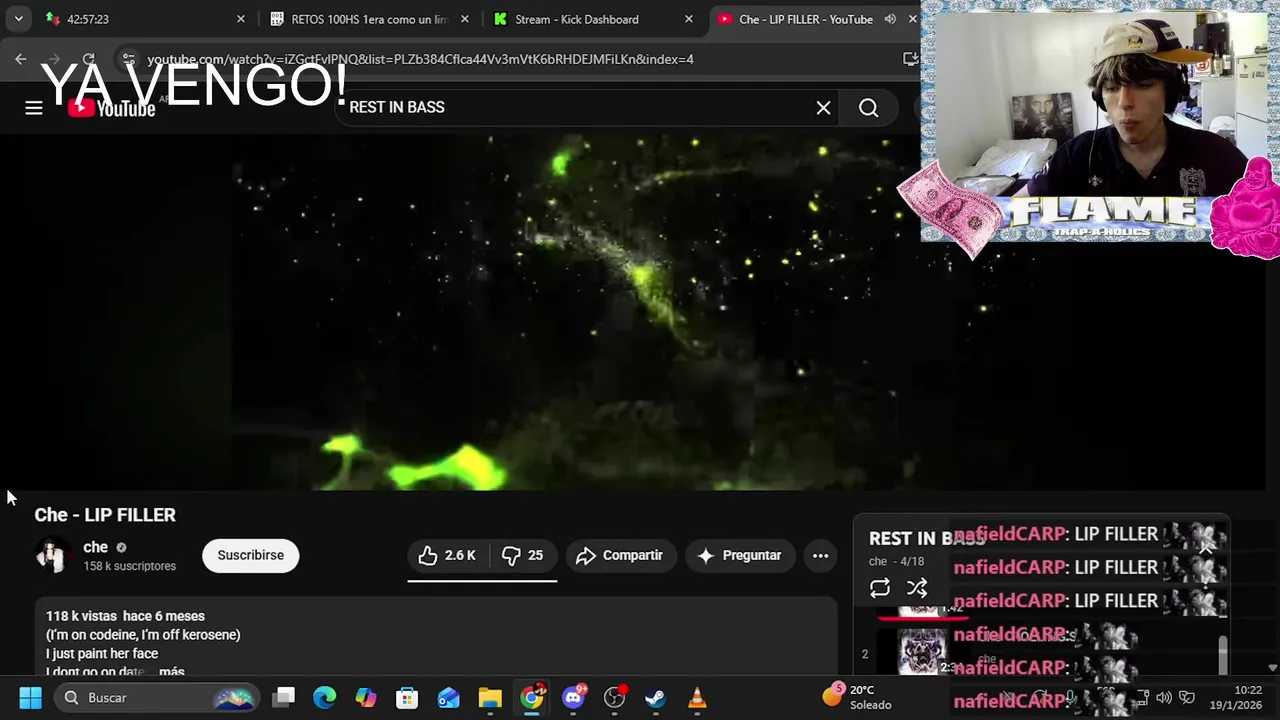The image size is (1280, 720).
Task: Open OBS Studio from taskbar
Action: coord(615,698)
